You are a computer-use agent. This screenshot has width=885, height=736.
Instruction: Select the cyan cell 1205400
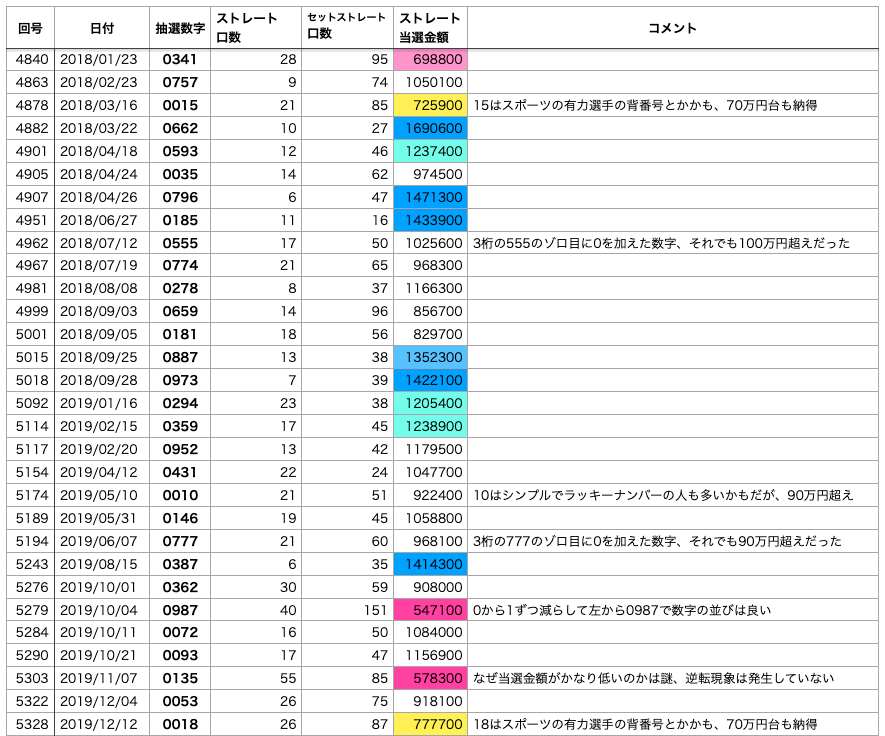click(430, 404)
